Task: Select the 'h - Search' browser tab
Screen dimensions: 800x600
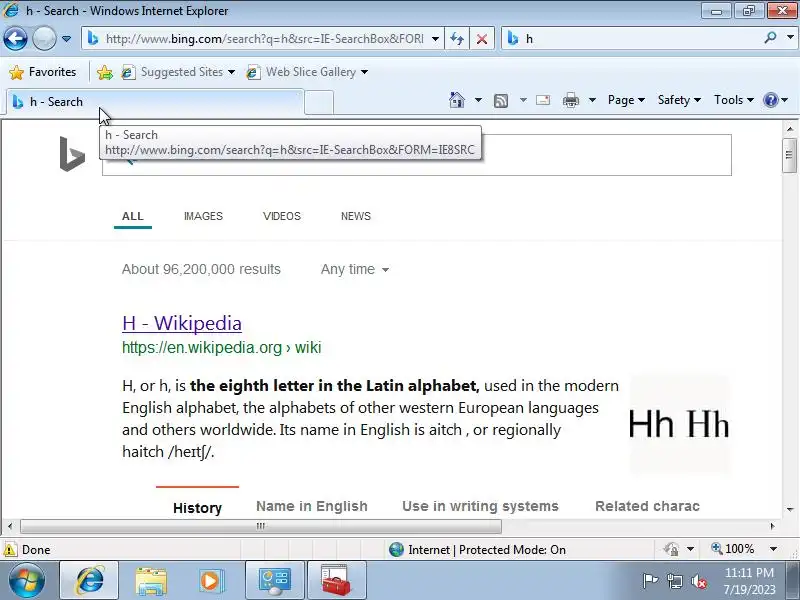Action: [x=156, y=102]
